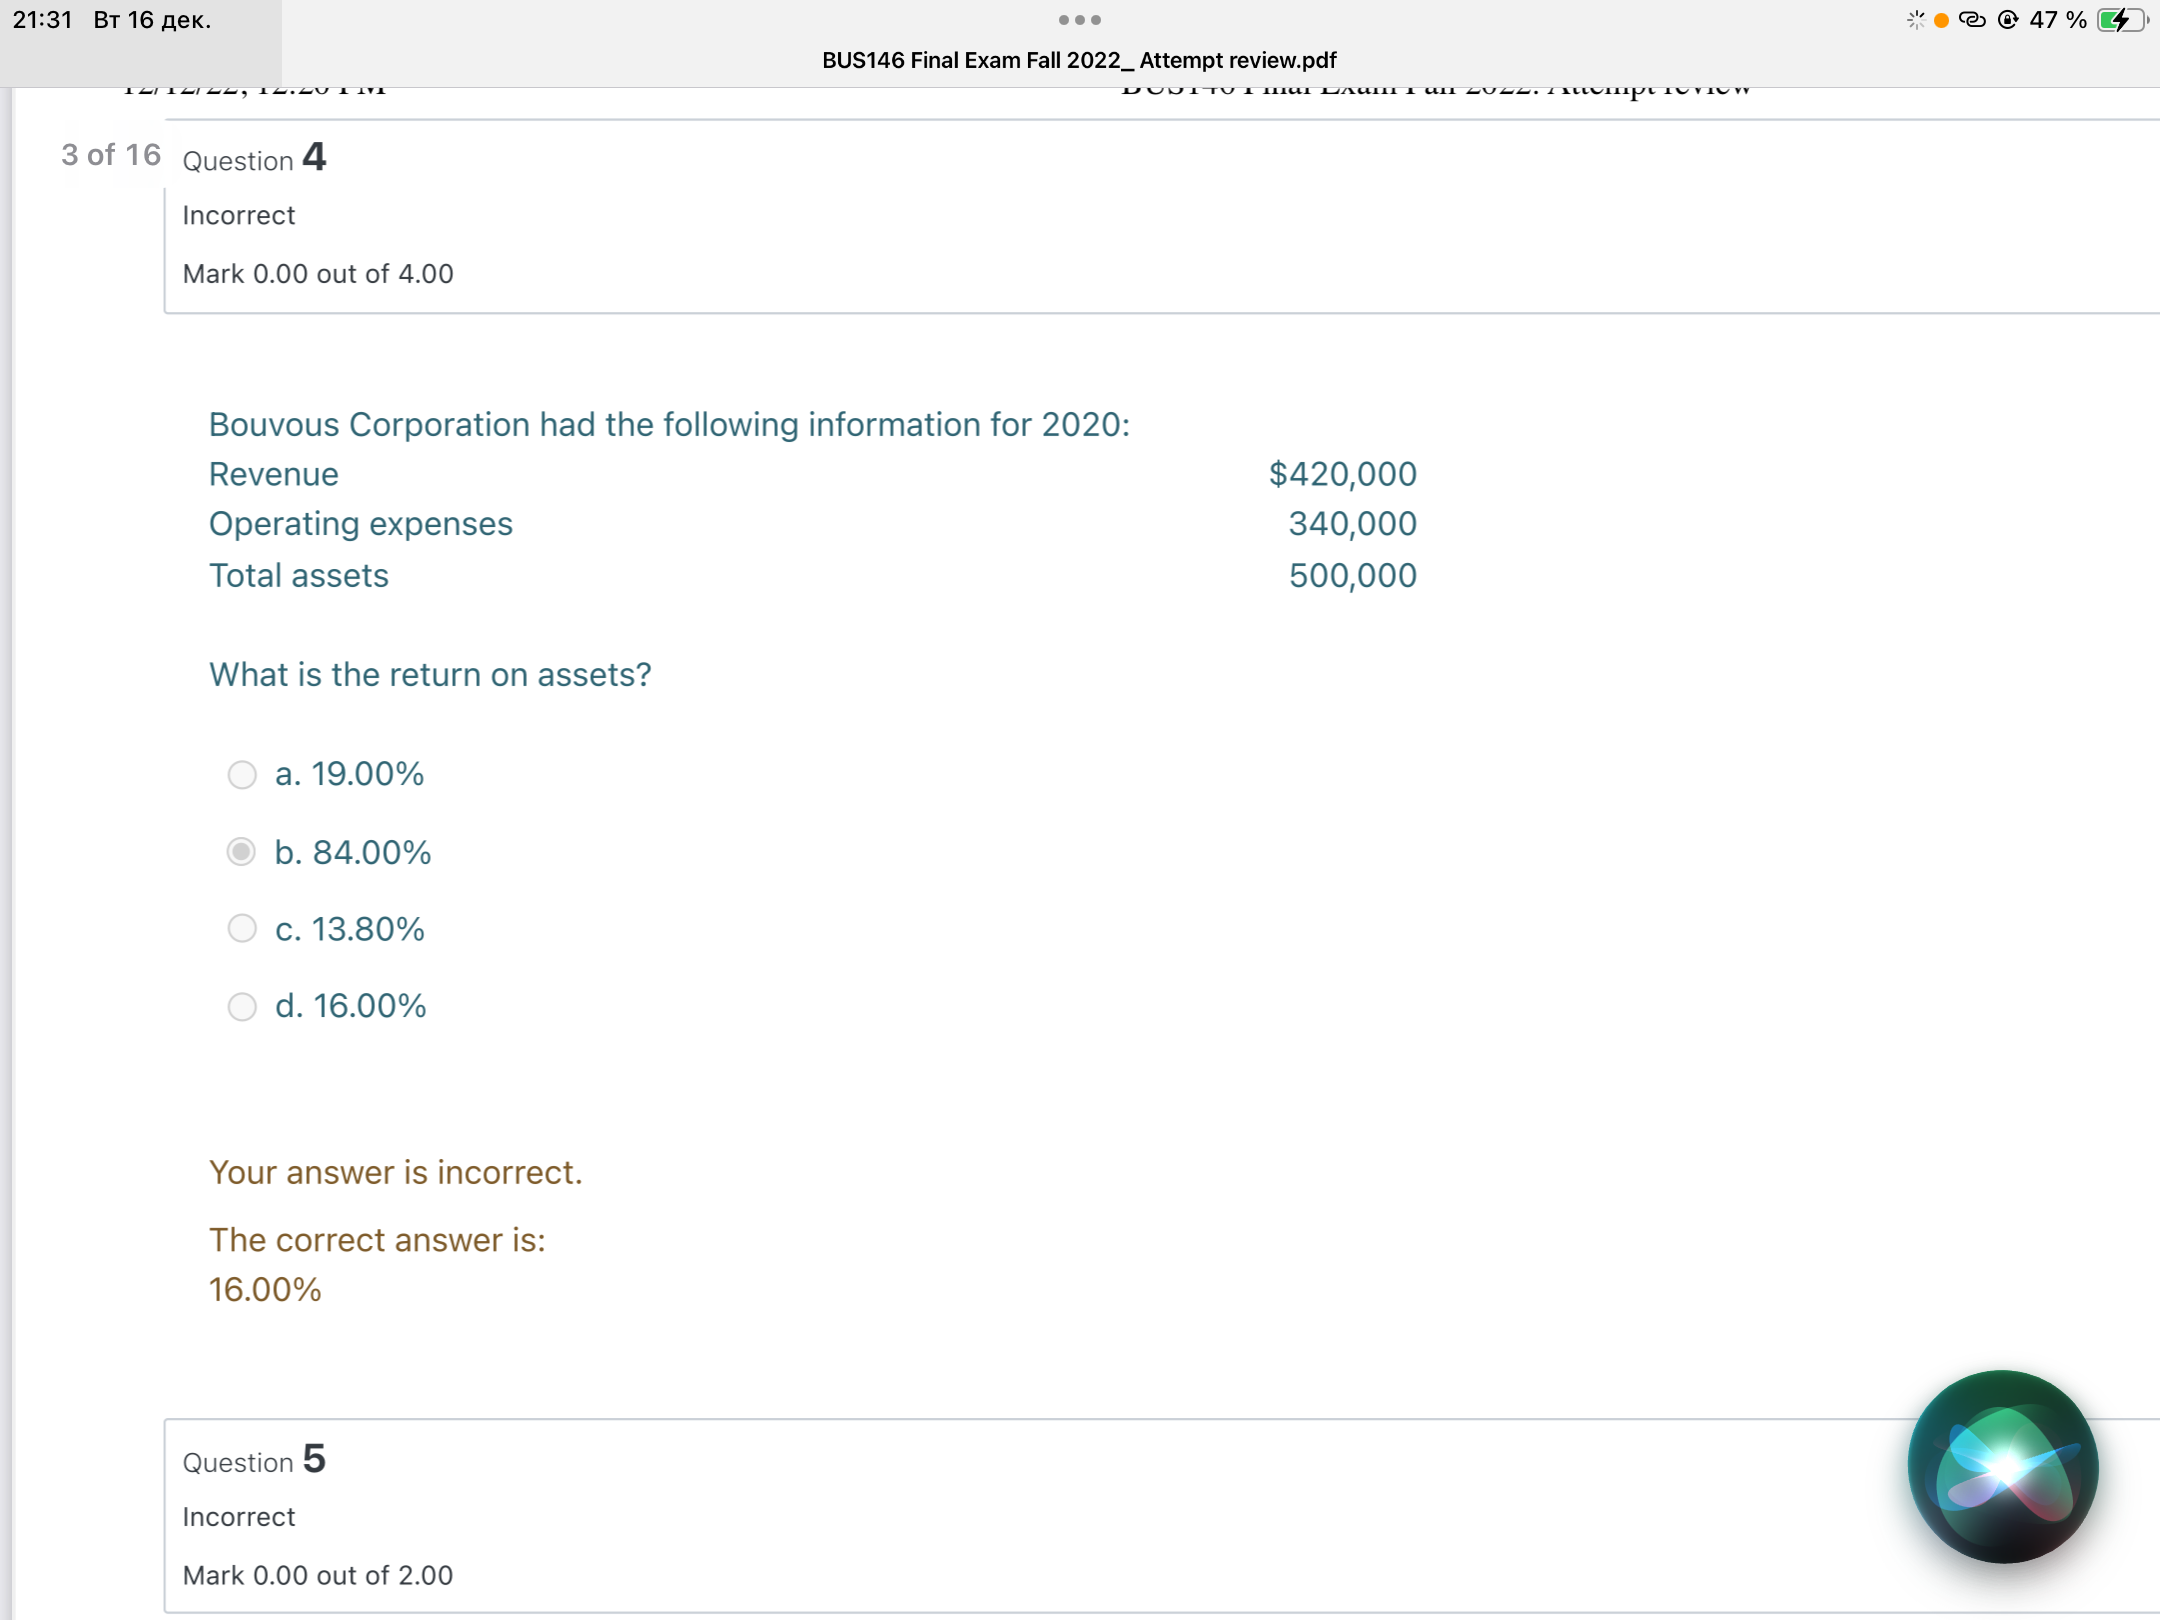Tap the orientation lock status icon
This screenshot has width=2160, height=1620.
pyautogui.click(x=2007, y=20)
